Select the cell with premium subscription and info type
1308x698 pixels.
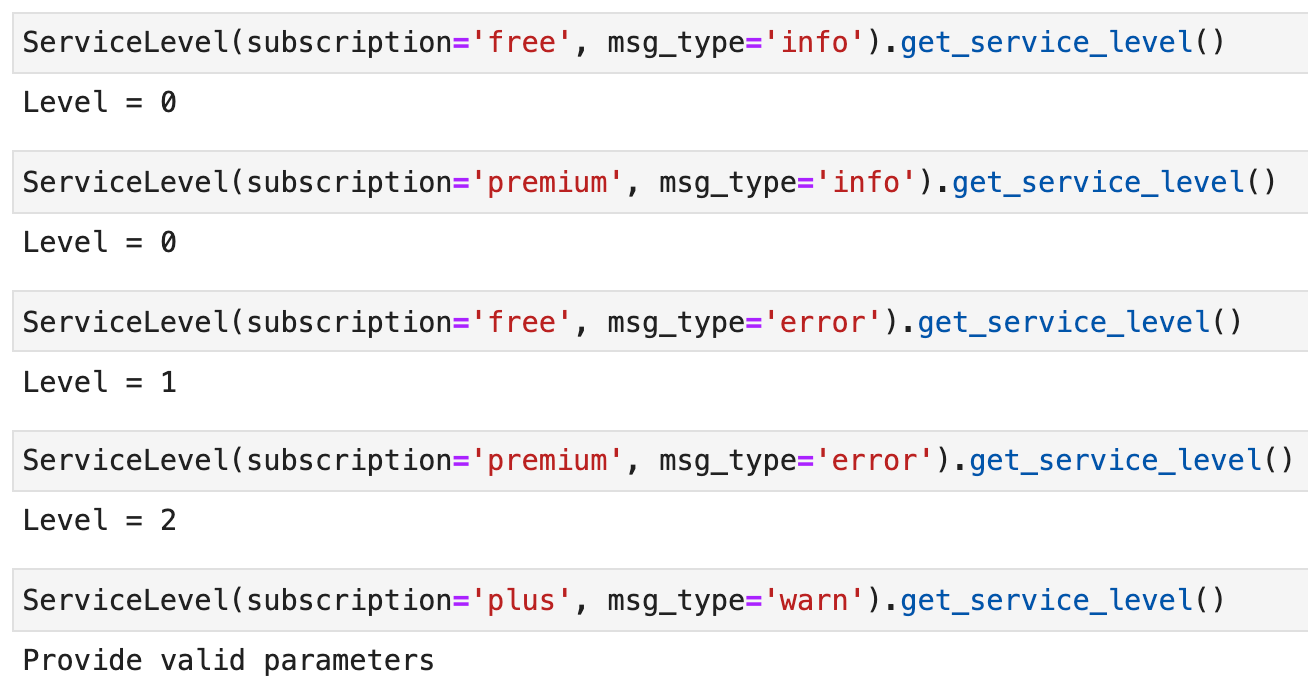pyautogui.click(x=660, y=183)
